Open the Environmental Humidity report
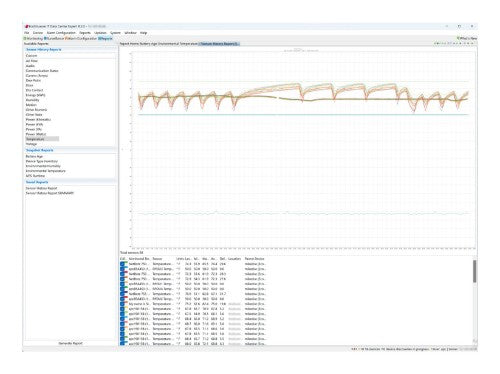500x374 pixels. pyautogui.click(x=43, y=166)
